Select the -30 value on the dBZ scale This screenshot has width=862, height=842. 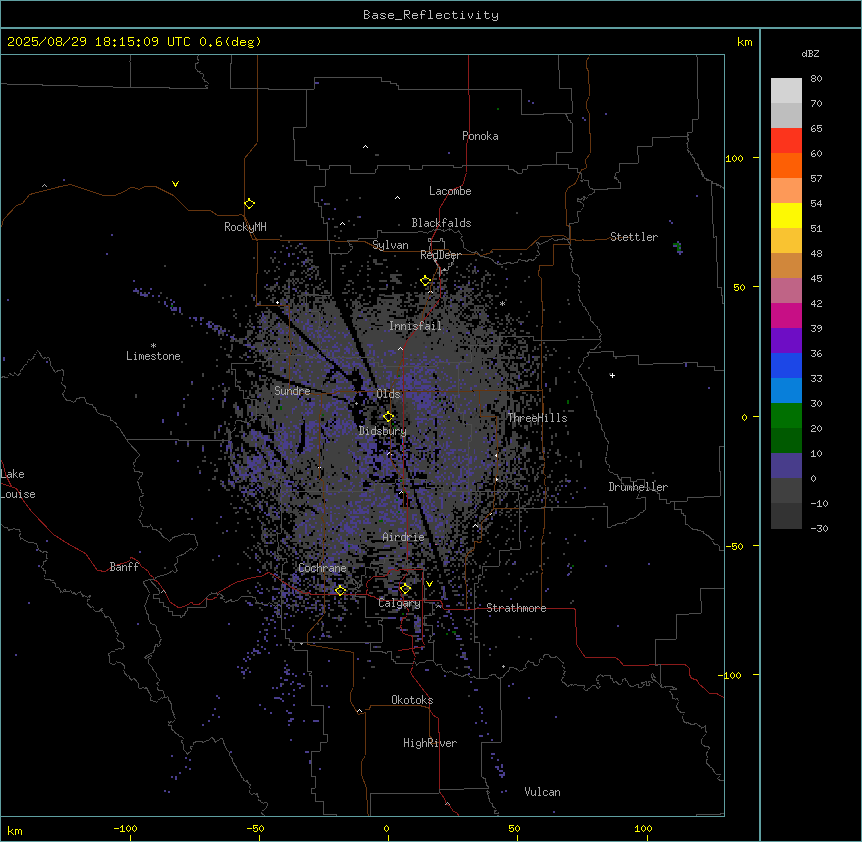coord(819,528)
